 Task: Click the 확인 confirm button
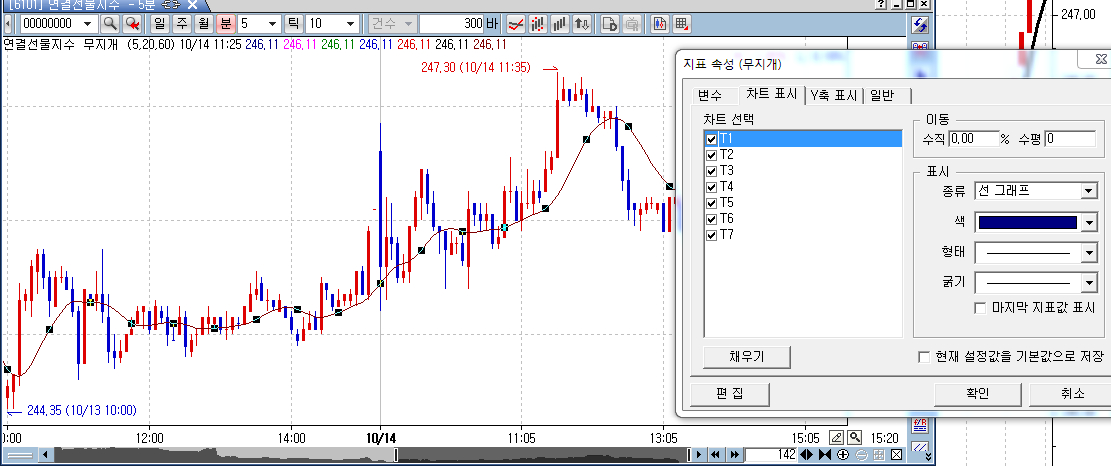[x=978, y=394]
